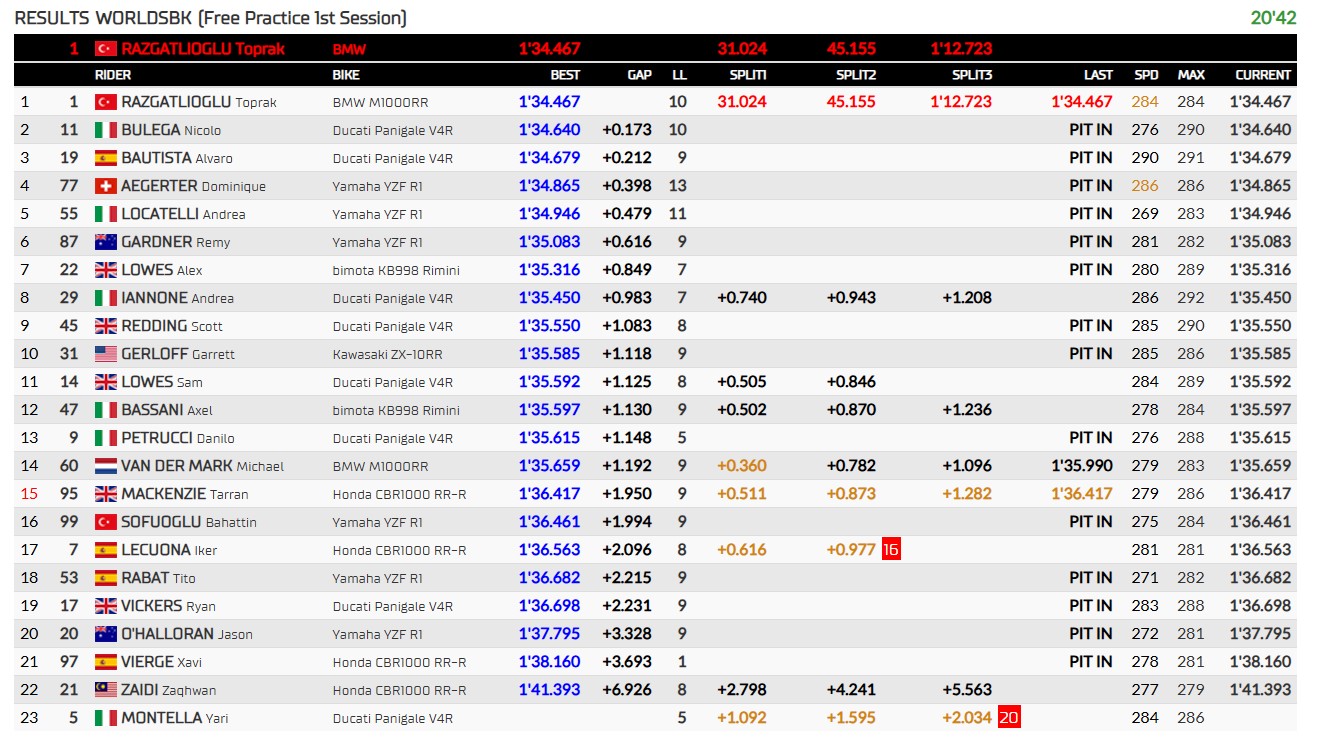Click the Spanish flag next to LECUONA Iker
Screen dimensions: 1318x755
tap(106, 550)
